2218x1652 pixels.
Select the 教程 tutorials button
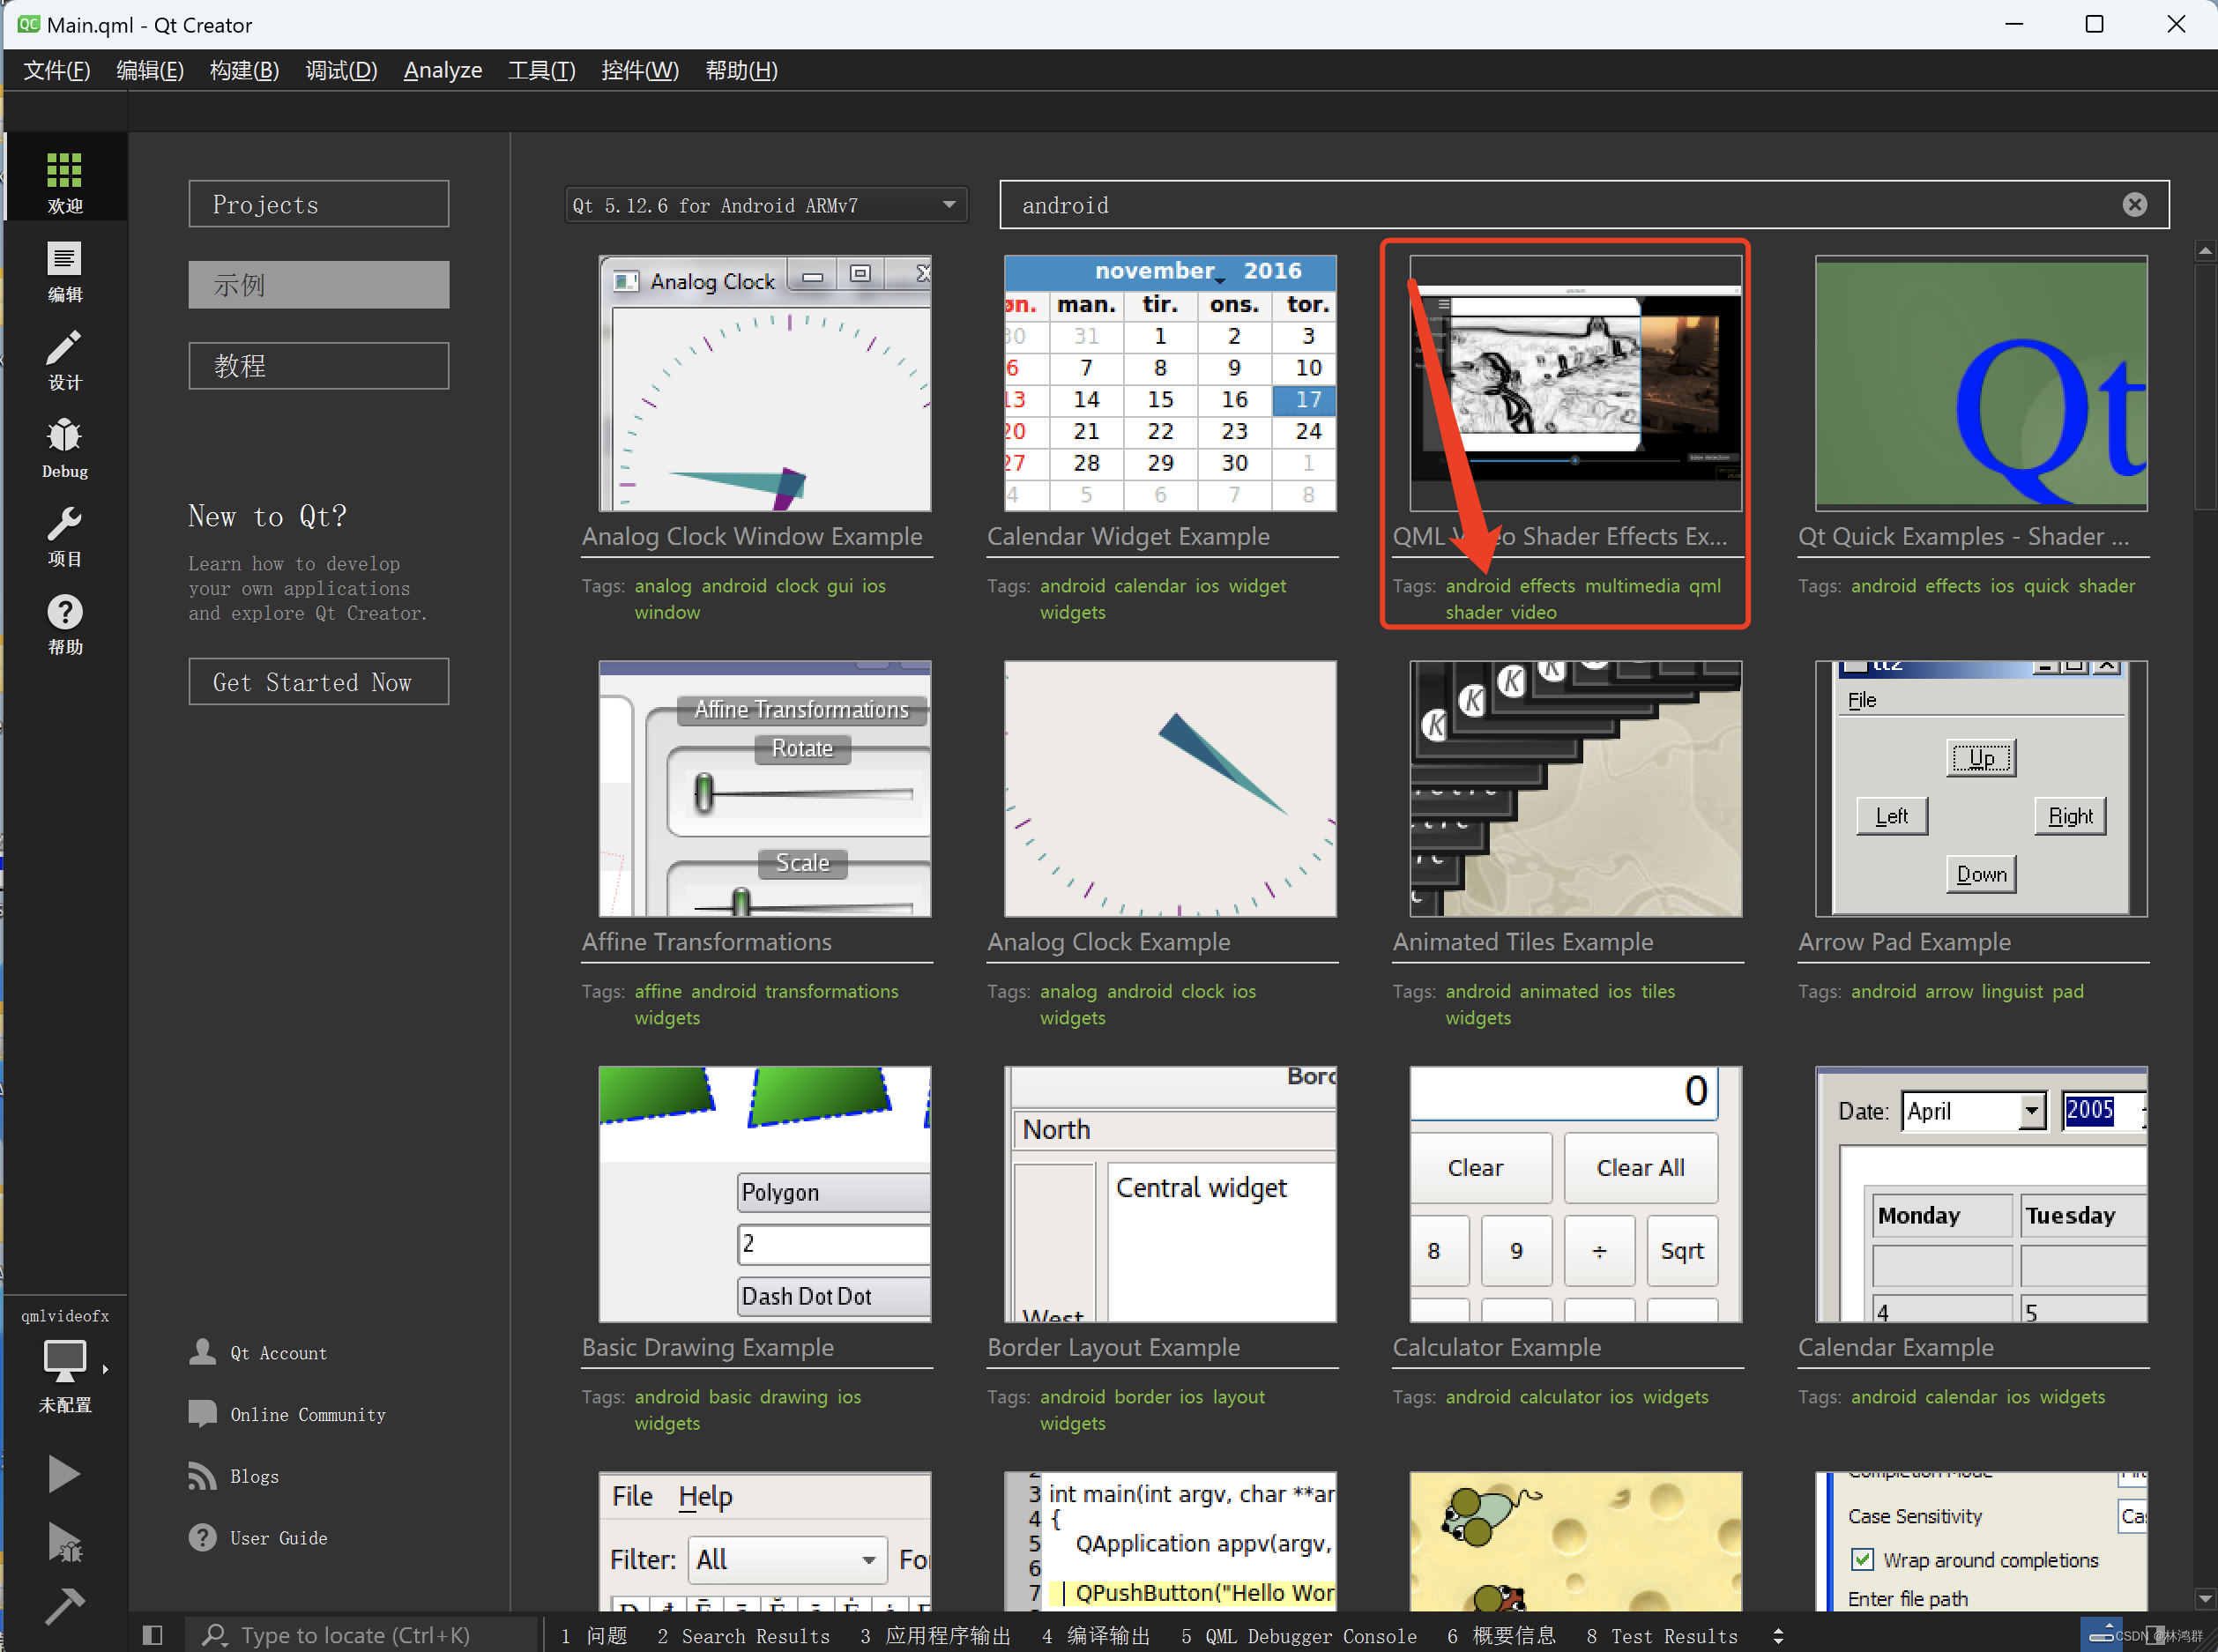pos(319,366)
